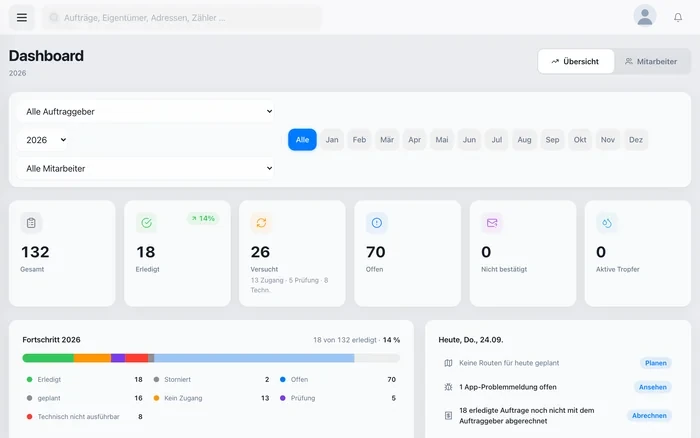Expand the Alle Mitarbeiter dropdown
This screenshot has height=438, width=700.
click(x=146, y=169)
